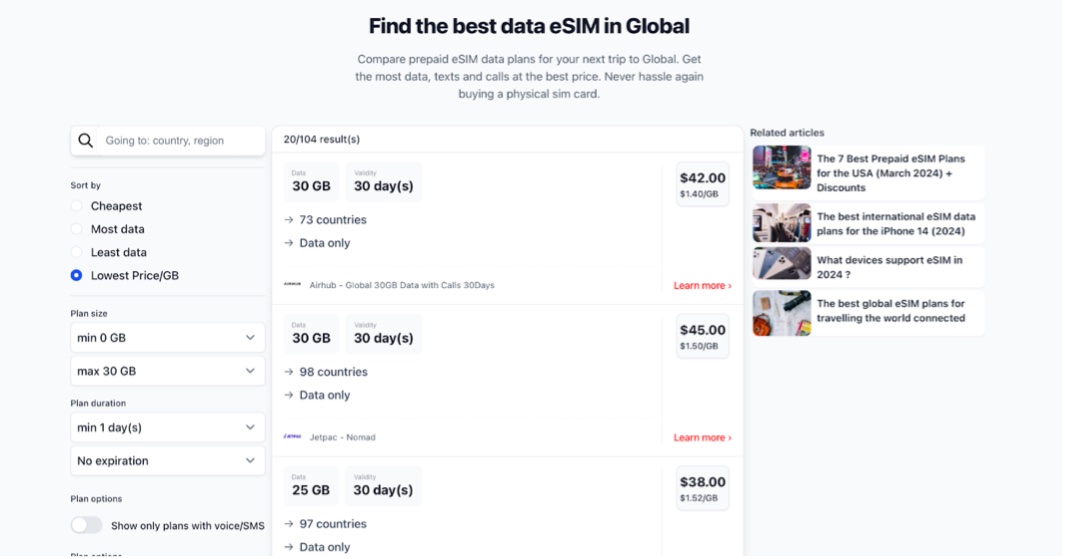Open the global eSIM plans article thumbnail

(x=782, y=313)
